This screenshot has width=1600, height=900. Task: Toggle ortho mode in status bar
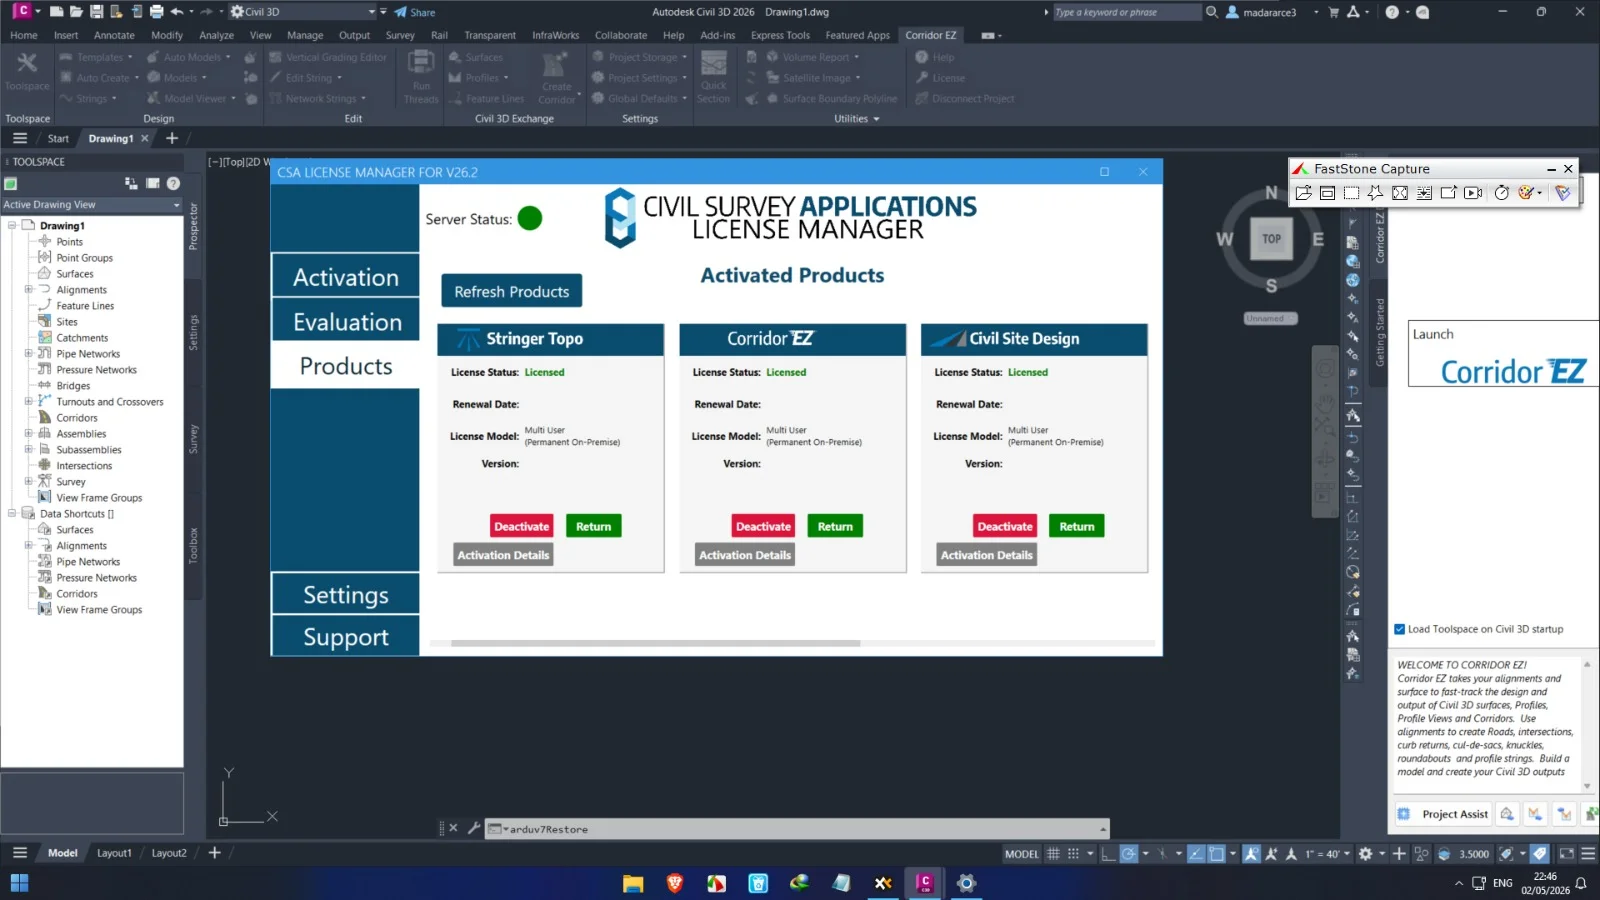point(1107,854)
